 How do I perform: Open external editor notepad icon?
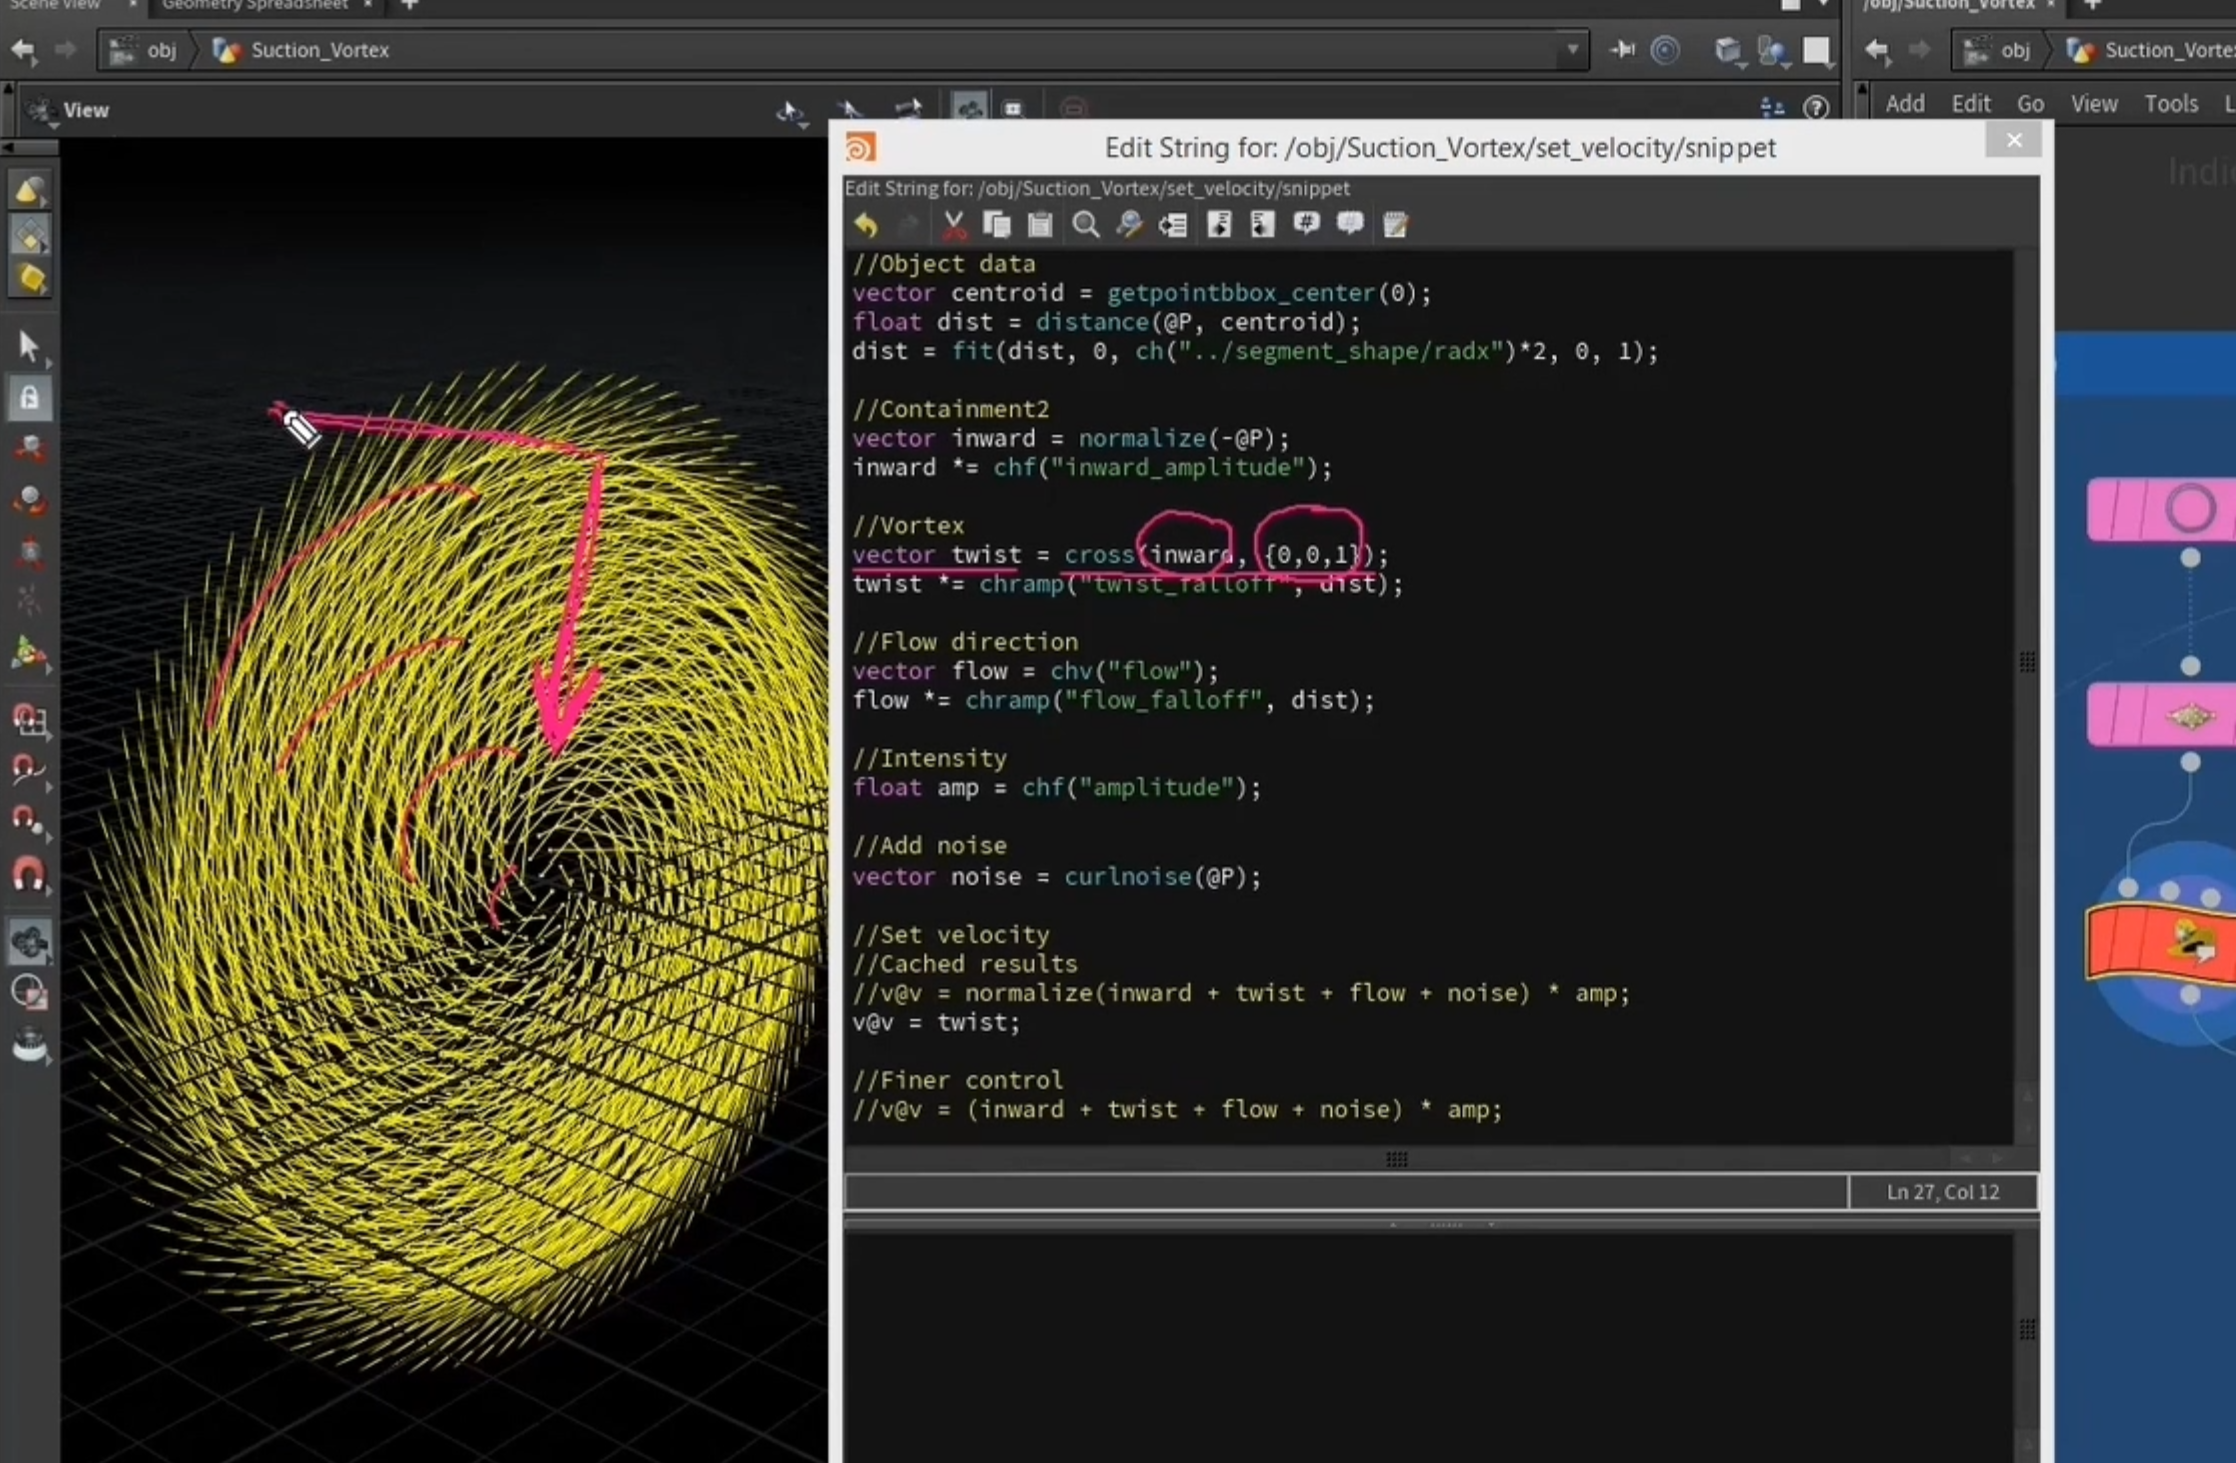click(x=1395, y=225)
